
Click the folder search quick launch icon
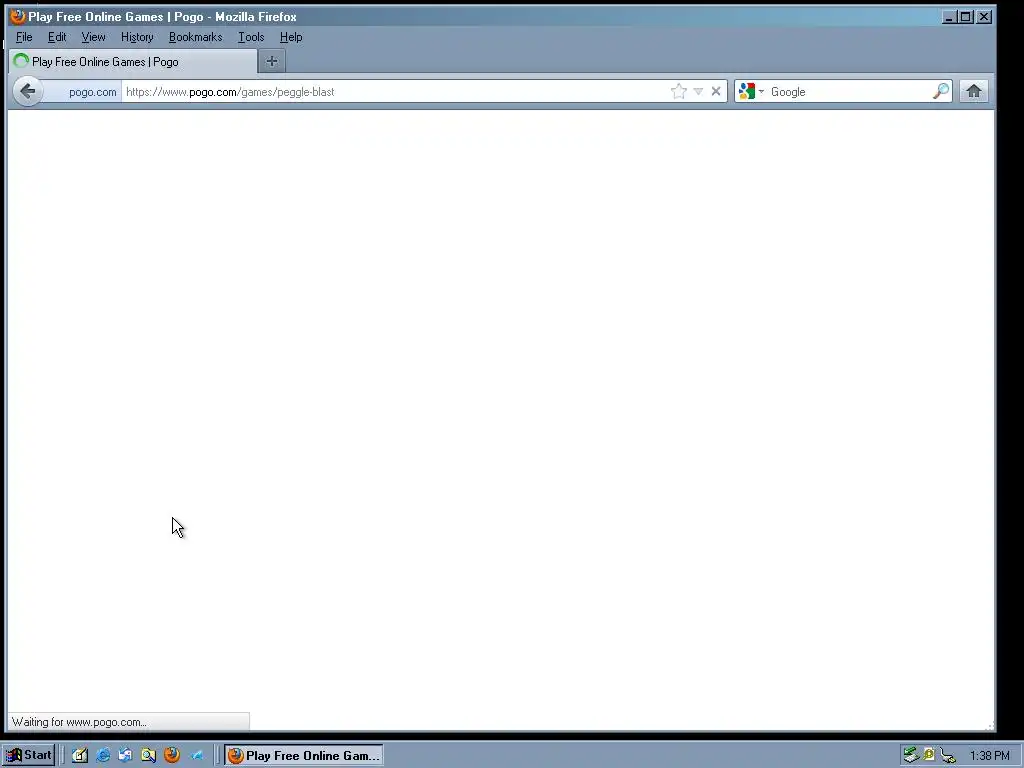click(148, 755)
